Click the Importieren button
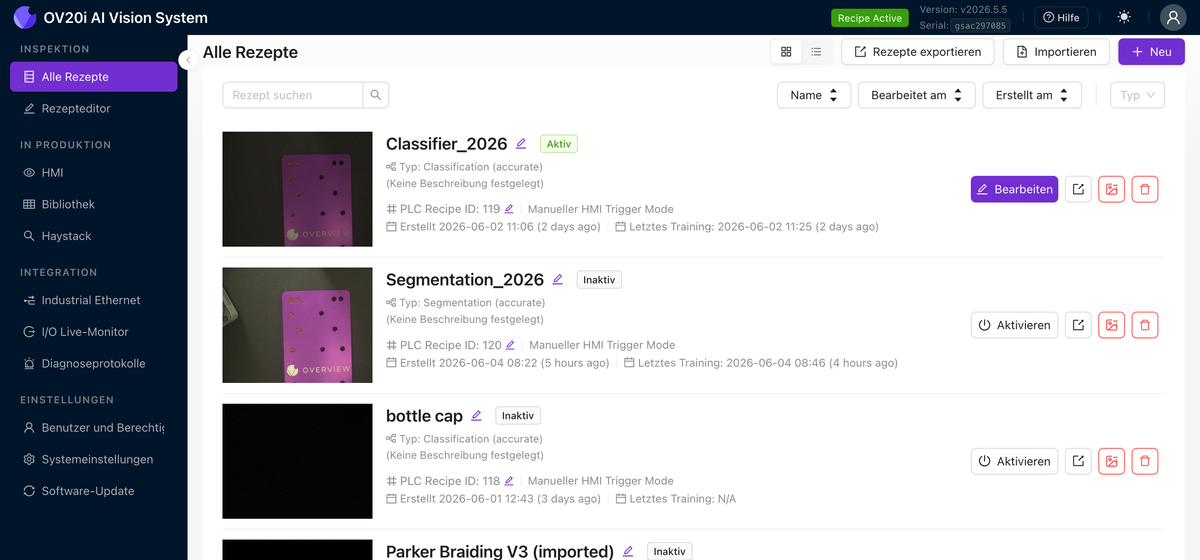 [x=1056, y=52]
